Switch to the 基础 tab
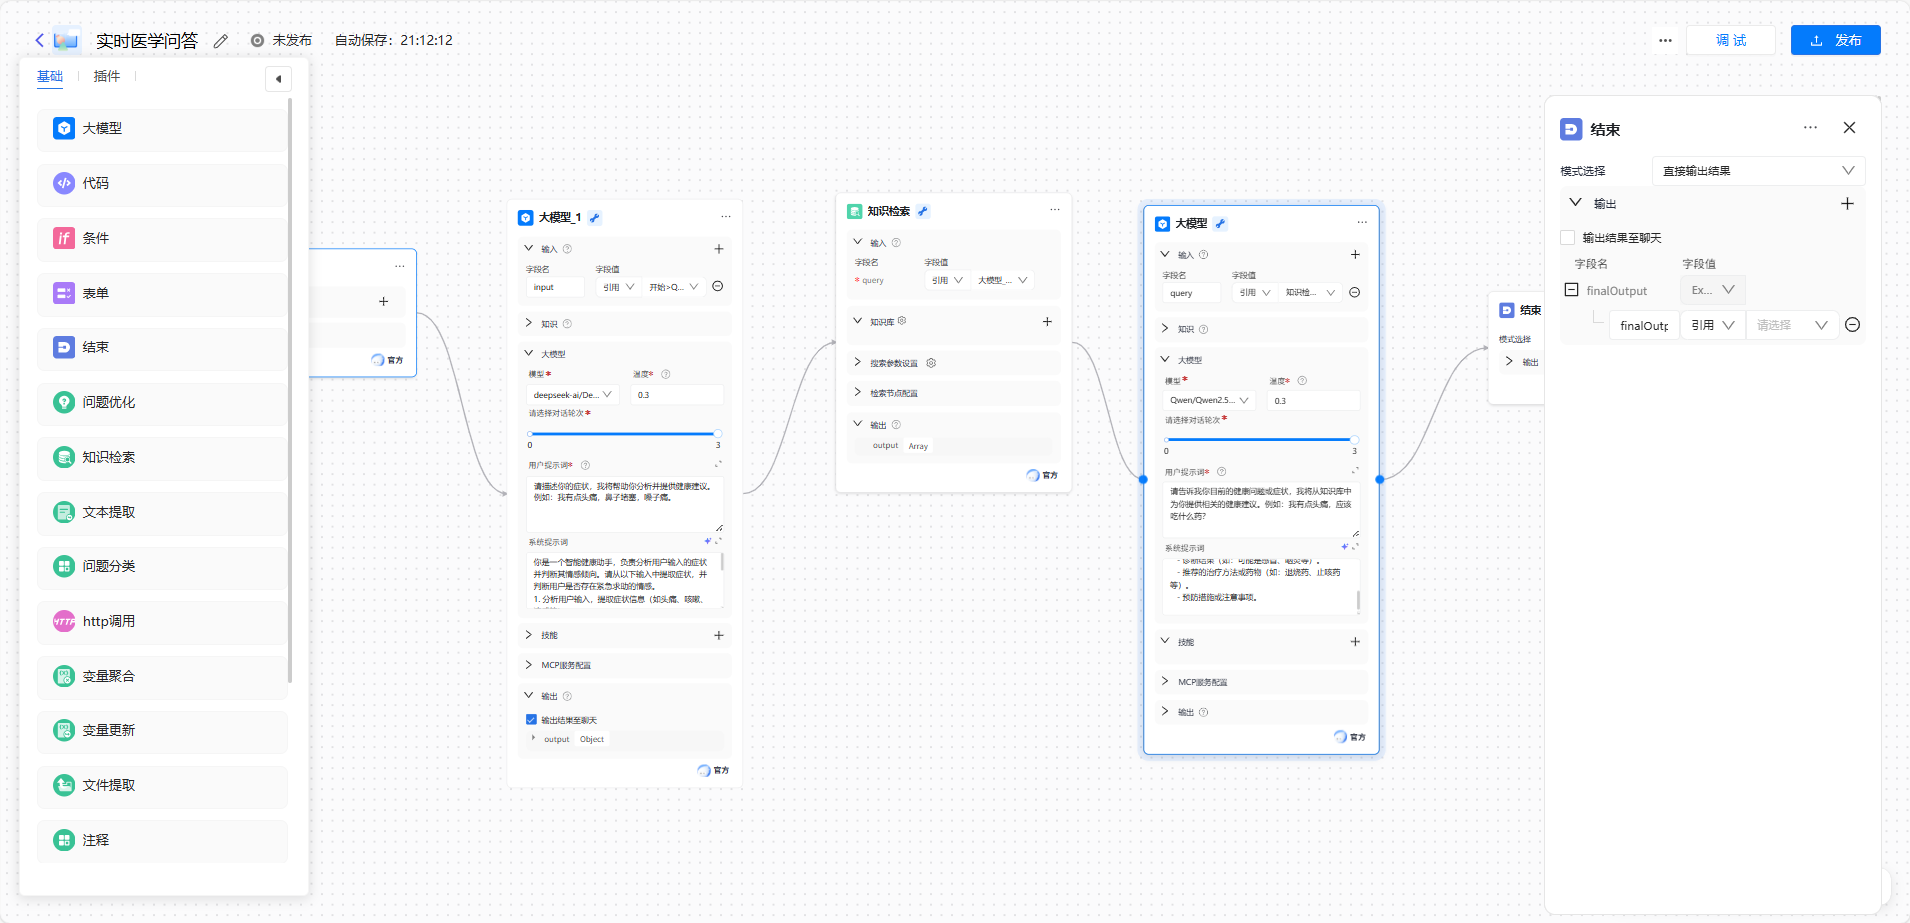Screen dimensions: 1910x923 [50, 77]
